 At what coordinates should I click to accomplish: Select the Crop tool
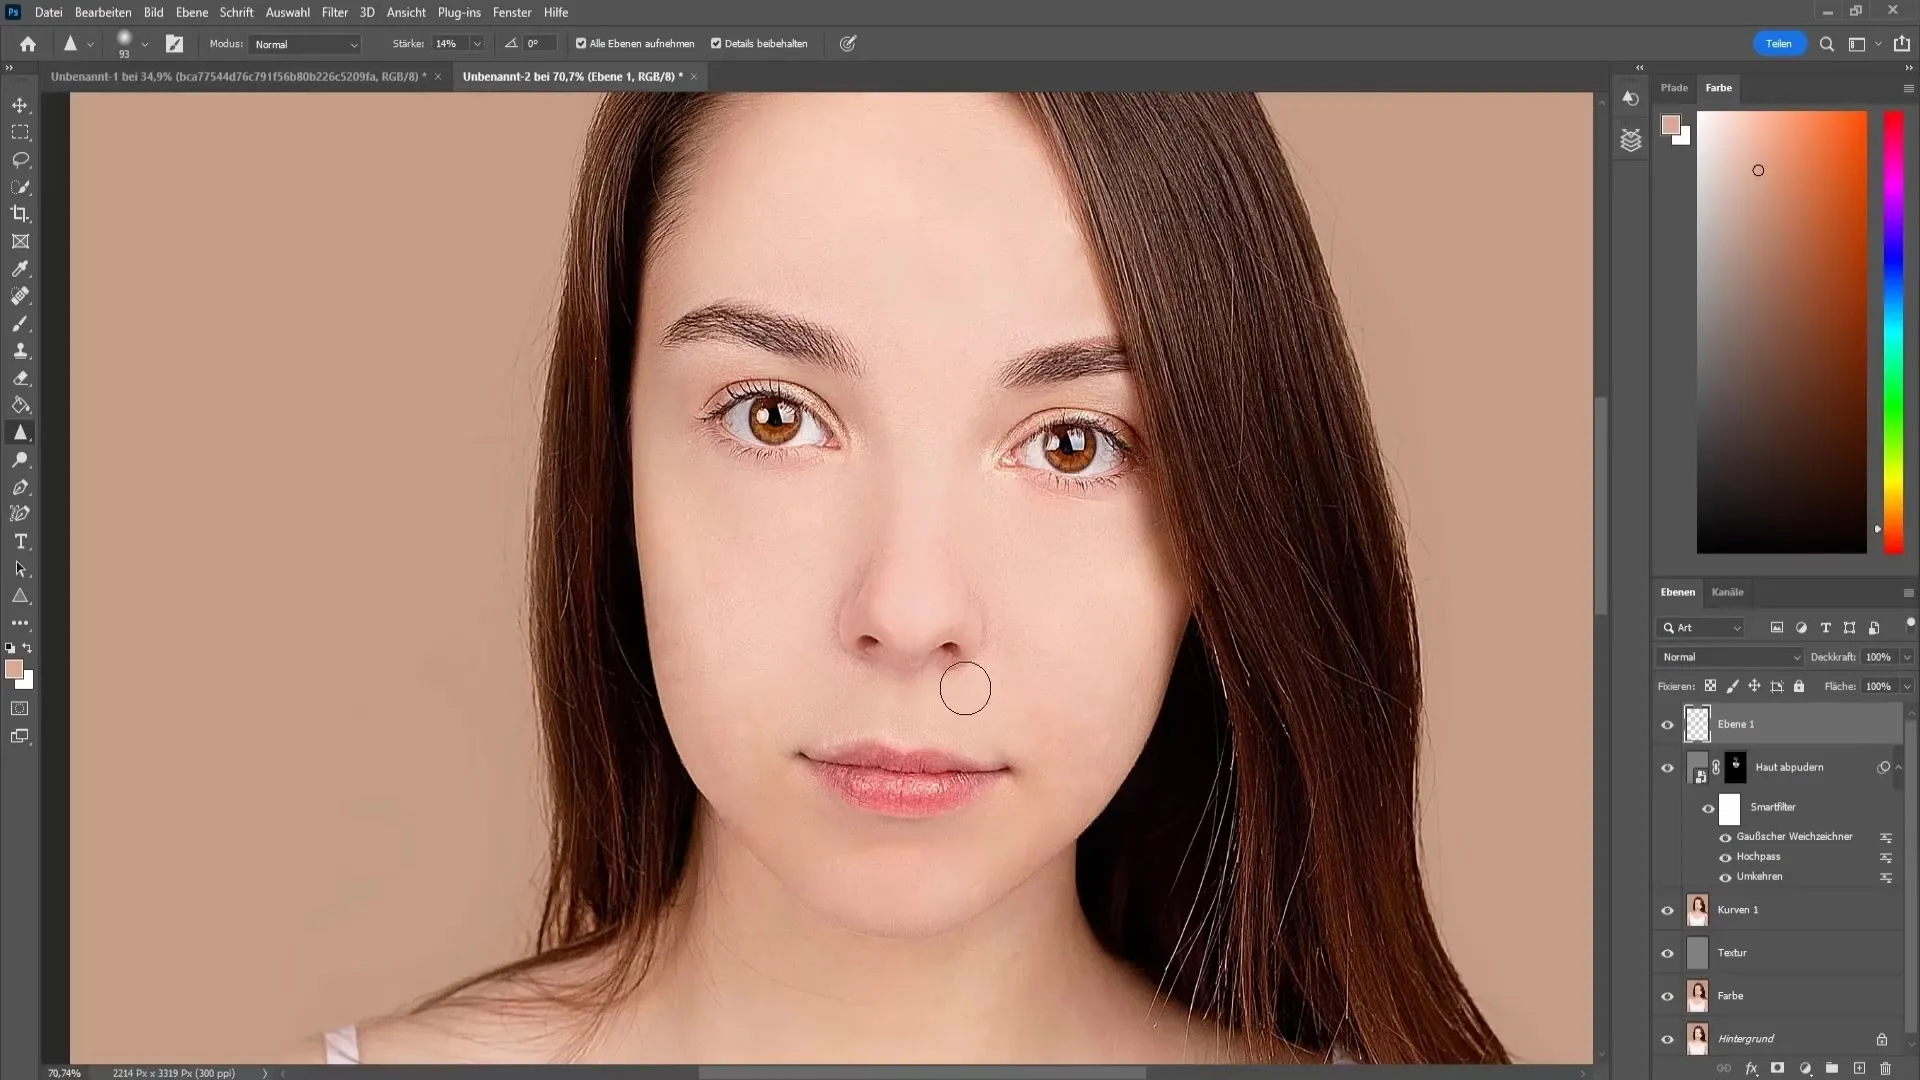click(18, 214)
